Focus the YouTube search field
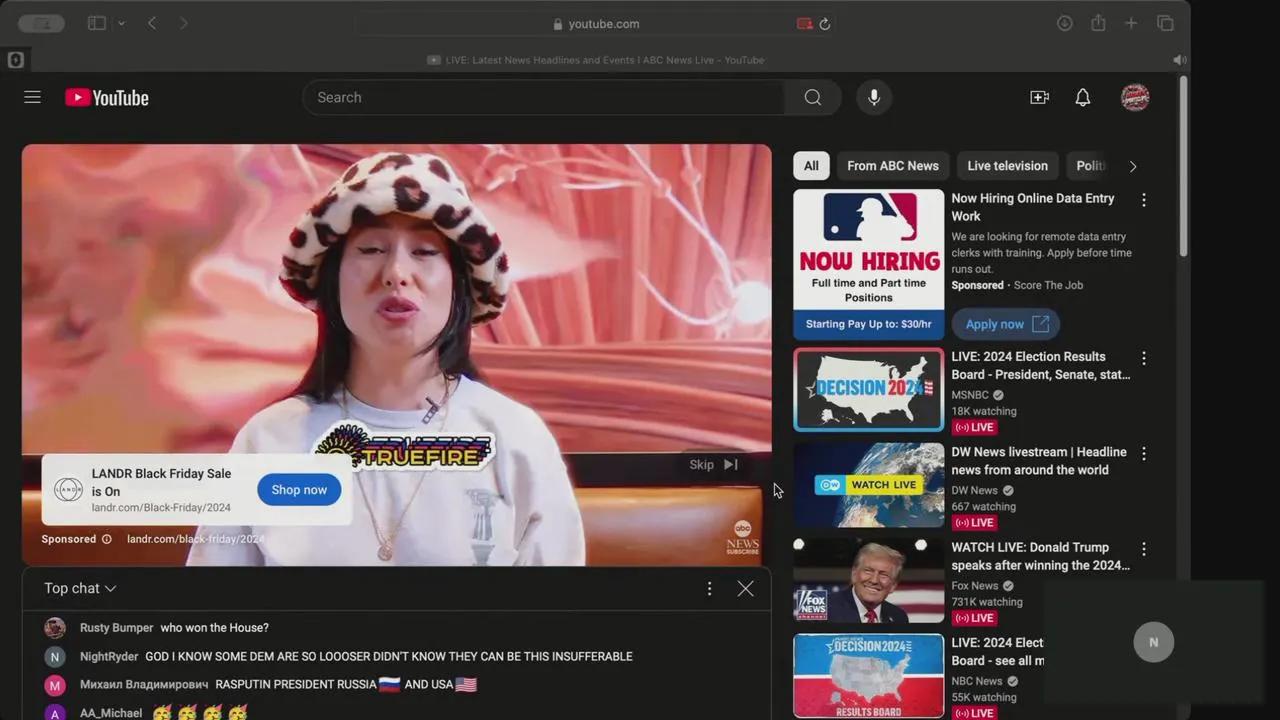1280x720 pixels. [544, 97]
